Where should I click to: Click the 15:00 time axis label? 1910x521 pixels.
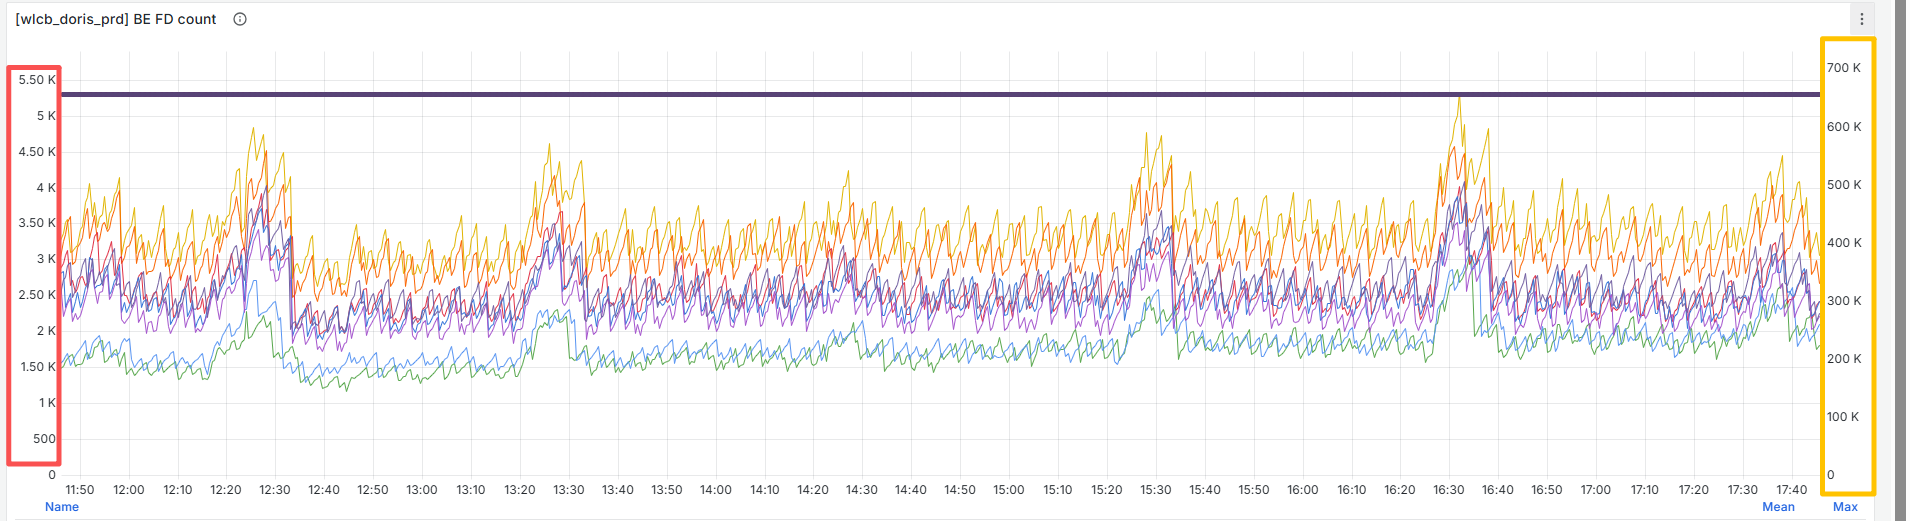pyautogui.click(x=1009, y=490)
